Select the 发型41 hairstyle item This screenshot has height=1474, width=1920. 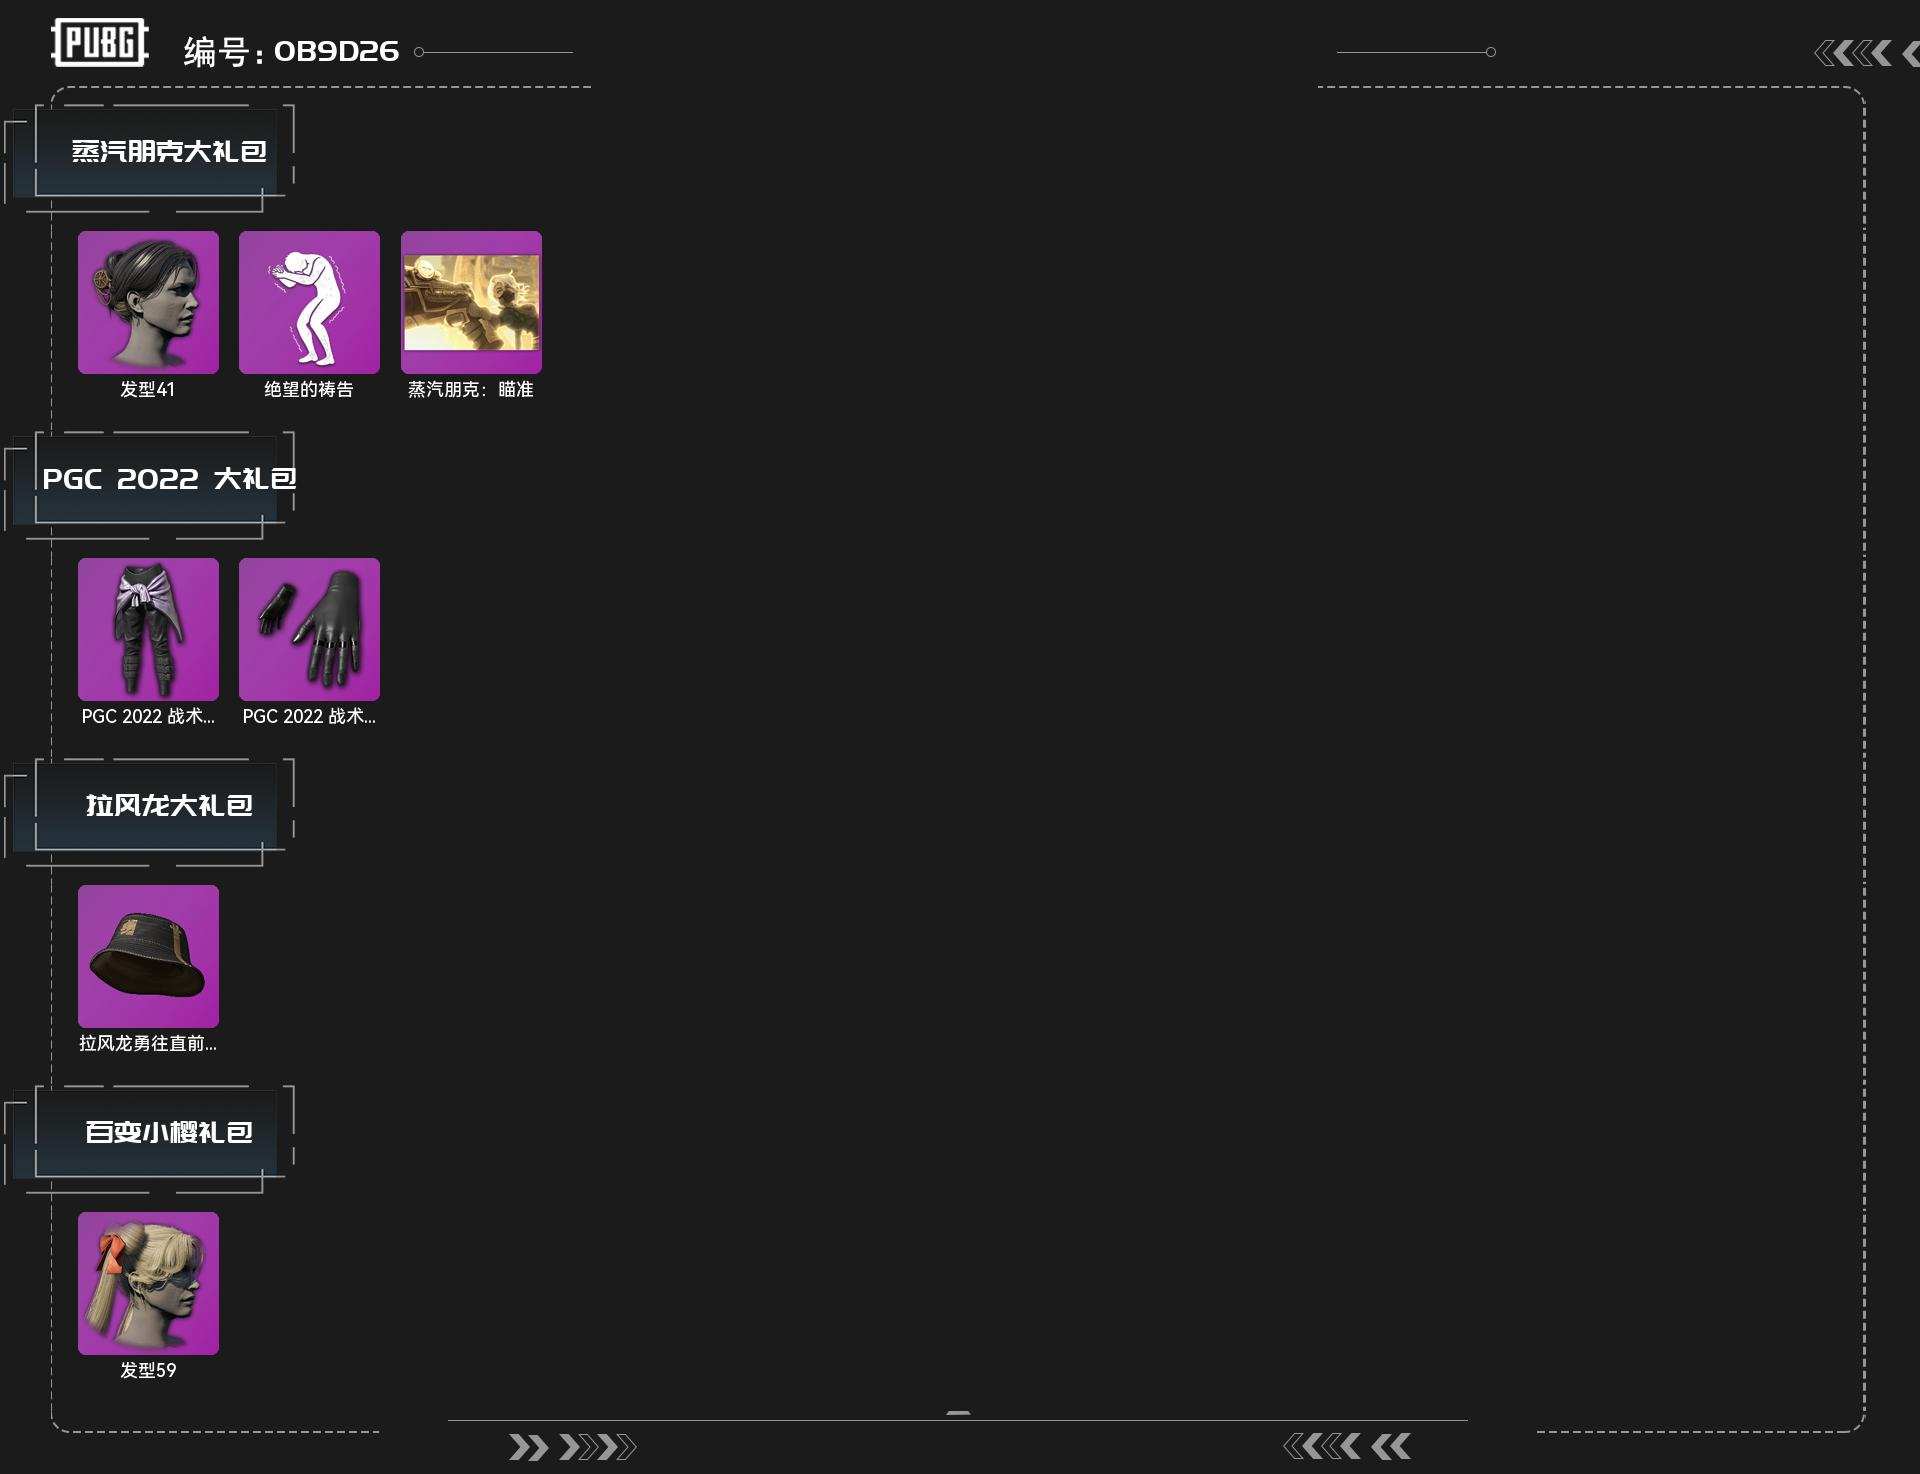point(148,302)
